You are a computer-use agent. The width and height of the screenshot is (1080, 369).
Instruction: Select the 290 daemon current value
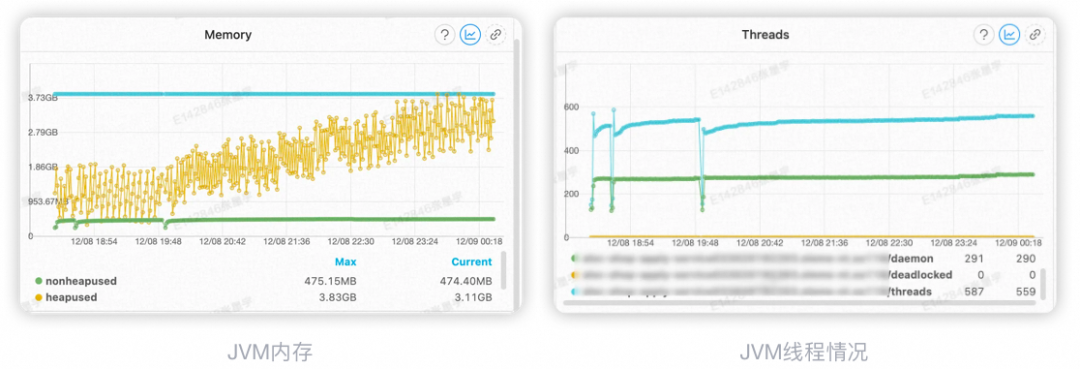click(1026, 259)
